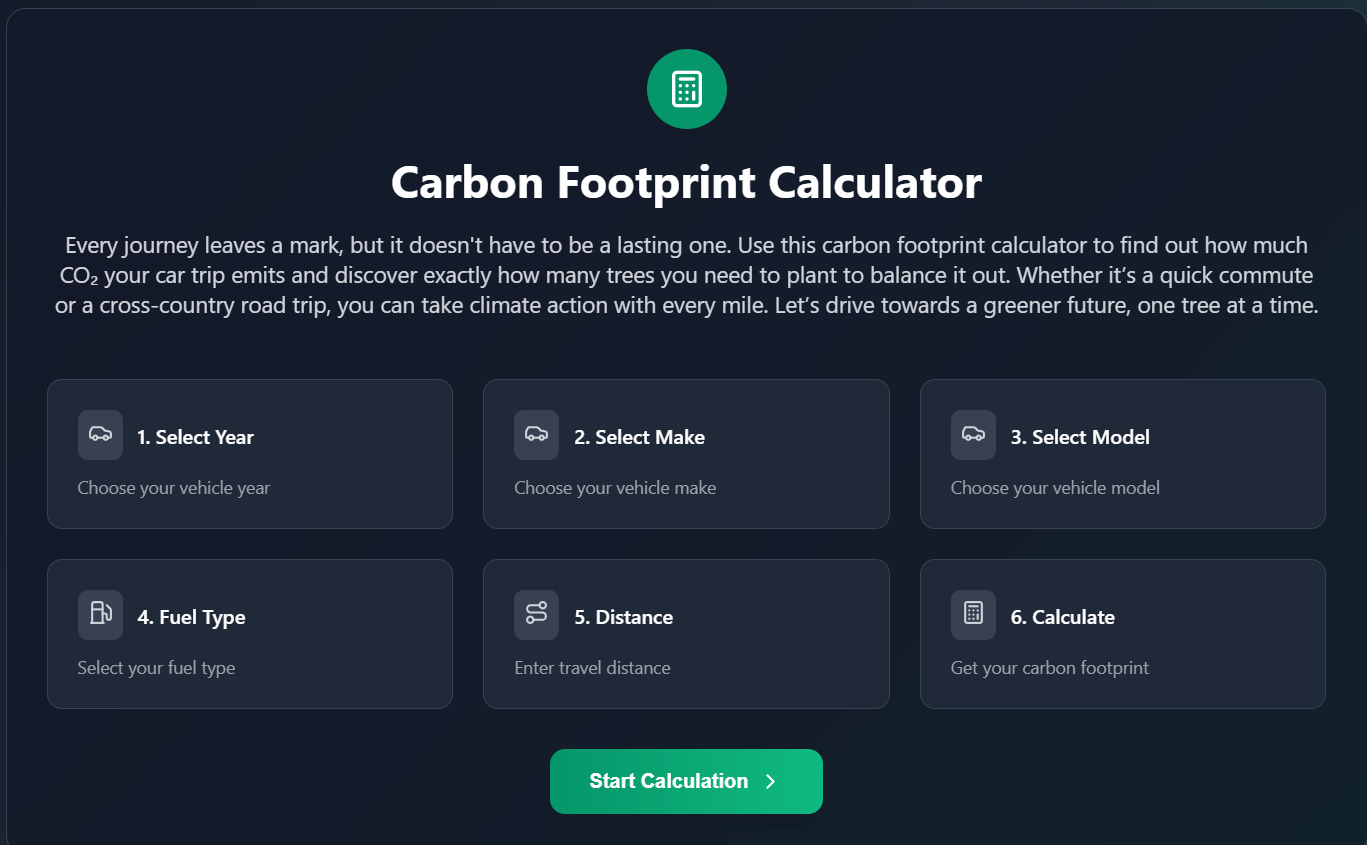
Task: Click the route icon on the Distance card
Action: pos(536,615)
